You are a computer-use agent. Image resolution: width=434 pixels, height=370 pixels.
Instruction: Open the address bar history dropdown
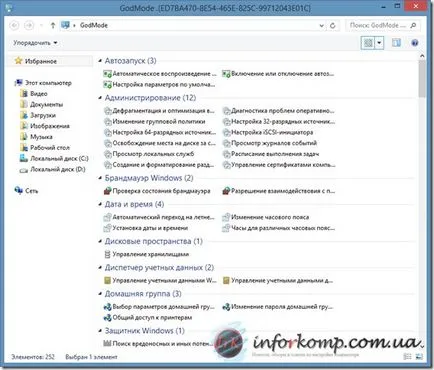321,25
